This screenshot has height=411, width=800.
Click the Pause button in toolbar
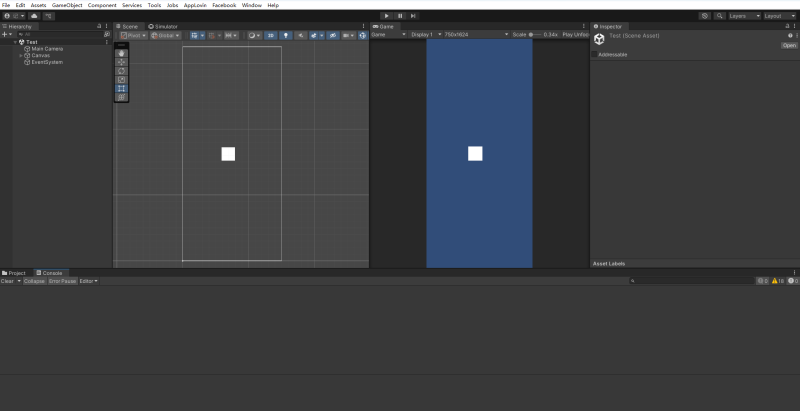coord(400,16)
